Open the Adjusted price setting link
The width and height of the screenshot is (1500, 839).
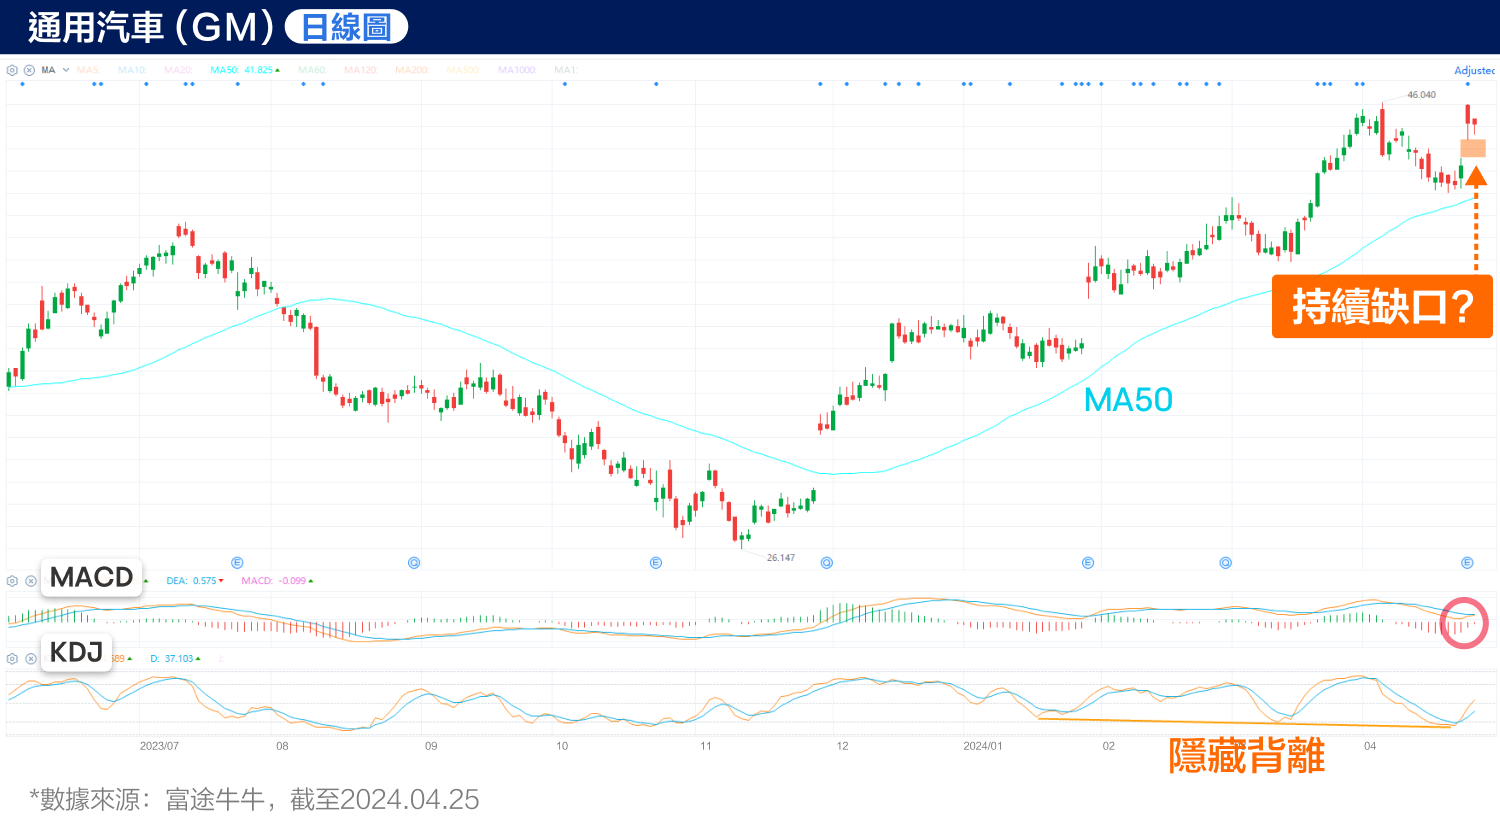(x=1474, y=70)
